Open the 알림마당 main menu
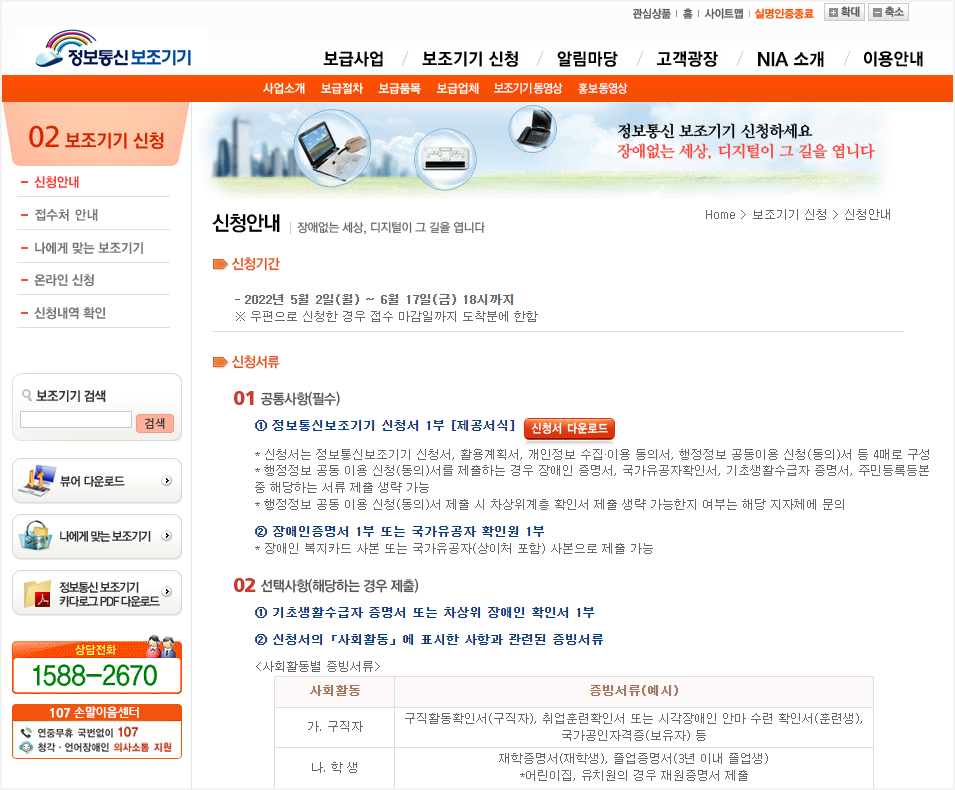 coord(587,58)
